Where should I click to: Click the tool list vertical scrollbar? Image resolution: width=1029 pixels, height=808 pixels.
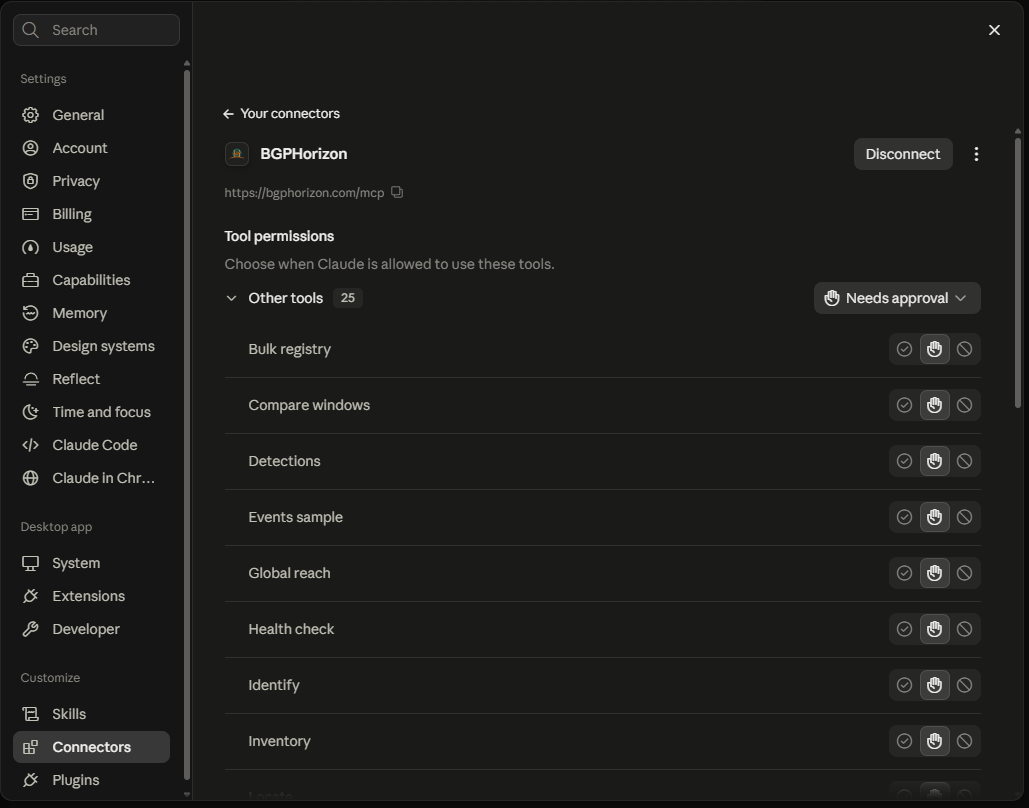1018,272
